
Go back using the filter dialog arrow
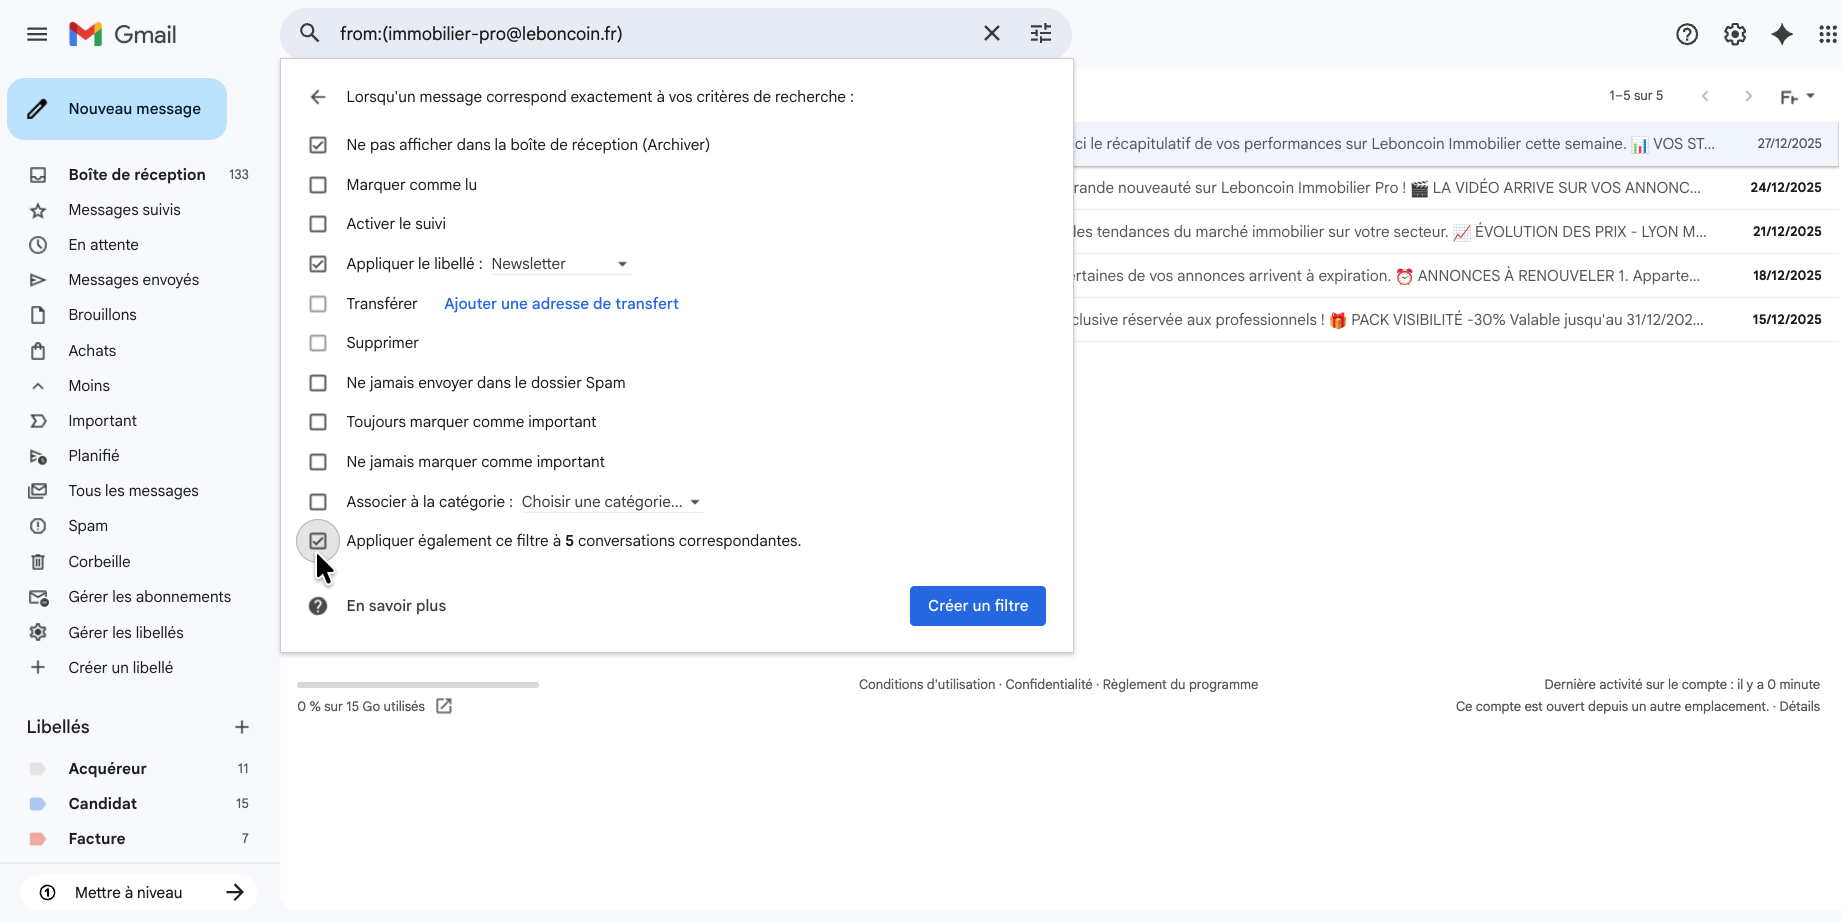point(318,97)
